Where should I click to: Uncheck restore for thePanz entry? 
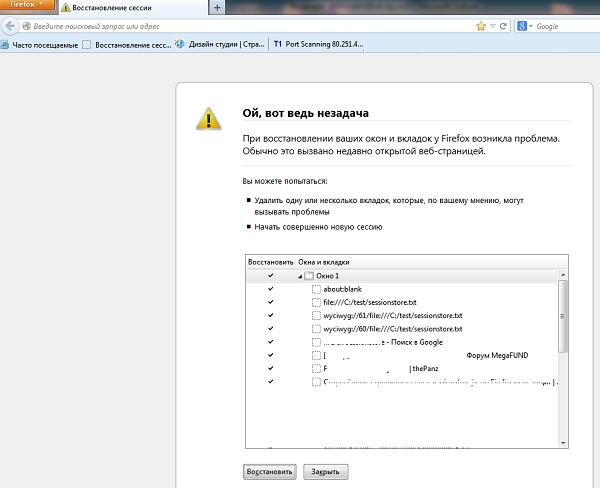271,368
